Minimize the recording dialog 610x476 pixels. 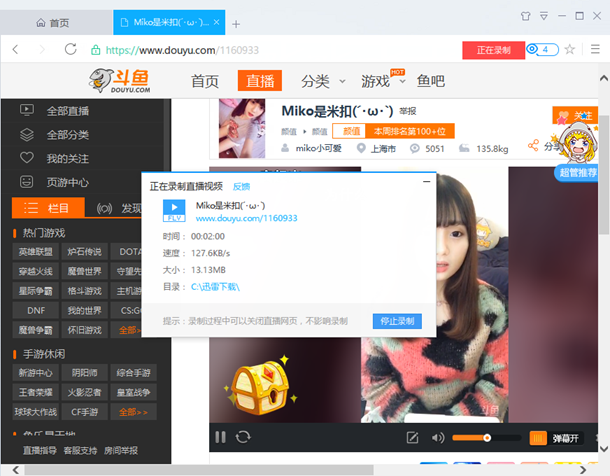point(426,182)
